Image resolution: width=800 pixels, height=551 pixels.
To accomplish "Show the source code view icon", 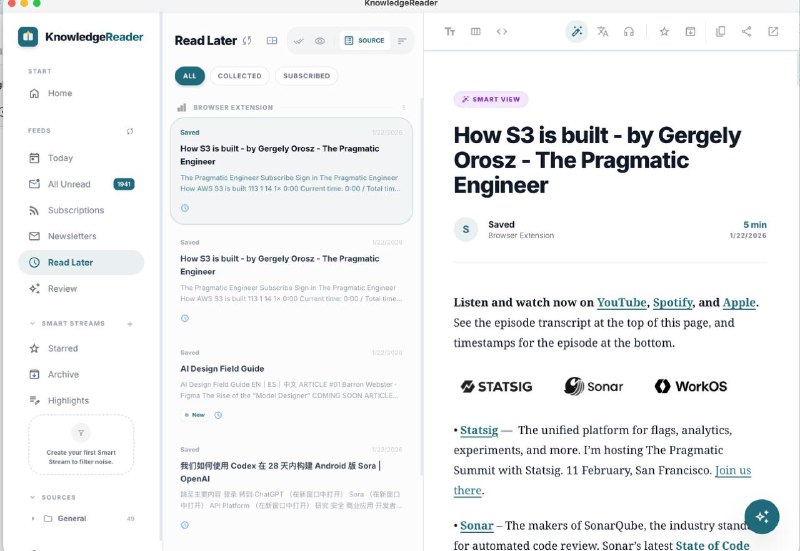I will point(502,32).
